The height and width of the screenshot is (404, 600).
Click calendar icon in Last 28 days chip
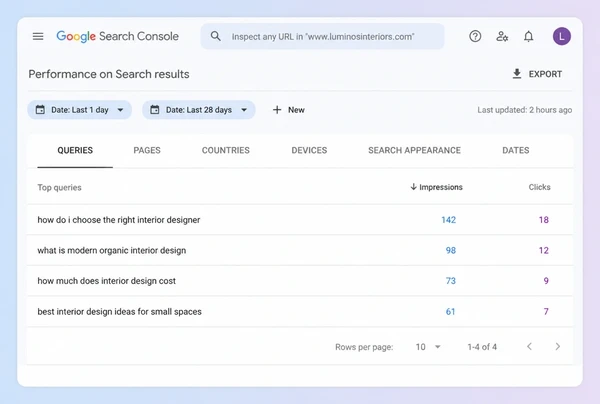(x=155, y=110)
